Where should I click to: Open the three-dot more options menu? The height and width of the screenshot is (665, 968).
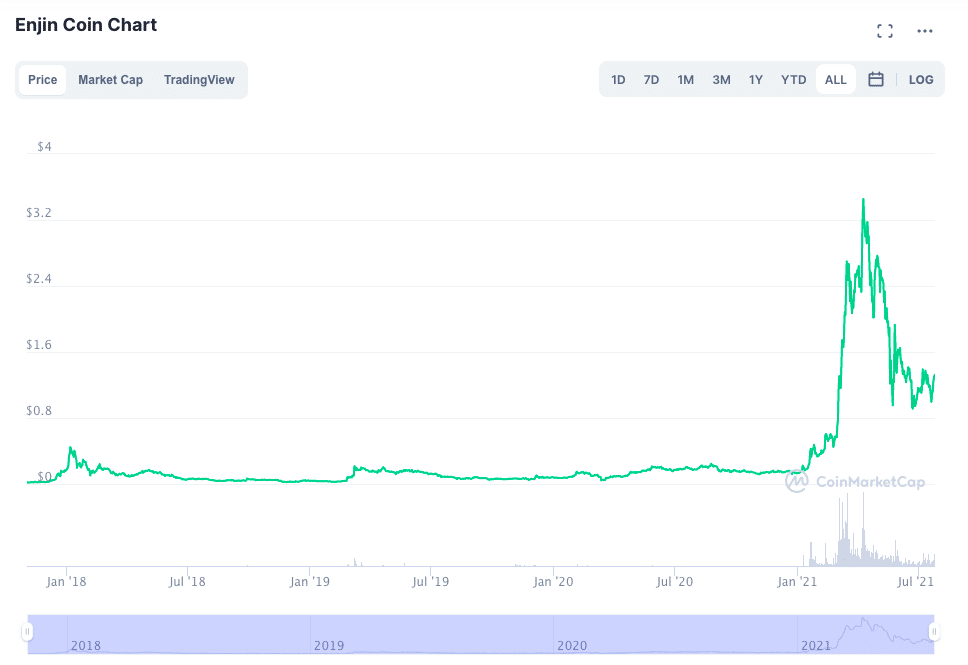(925, 31)
